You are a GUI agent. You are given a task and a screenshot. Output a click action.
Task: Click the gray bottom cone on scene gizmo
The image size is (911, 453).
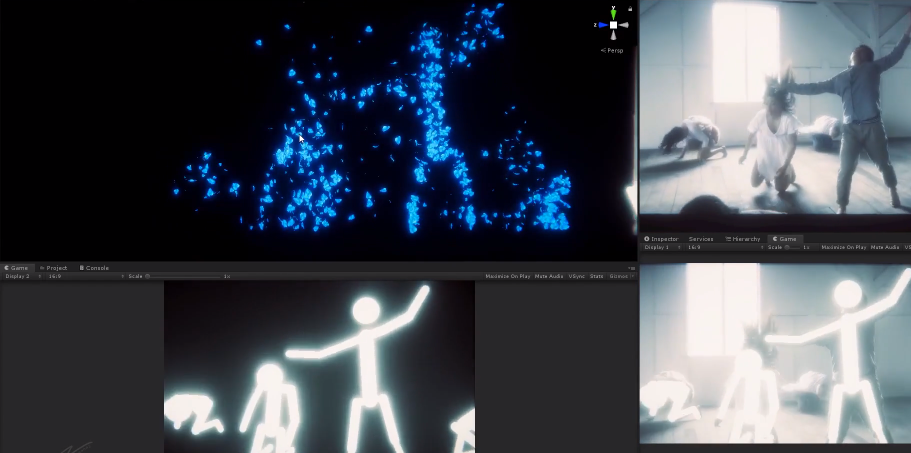pyautogui.click(x=613, y=36)
